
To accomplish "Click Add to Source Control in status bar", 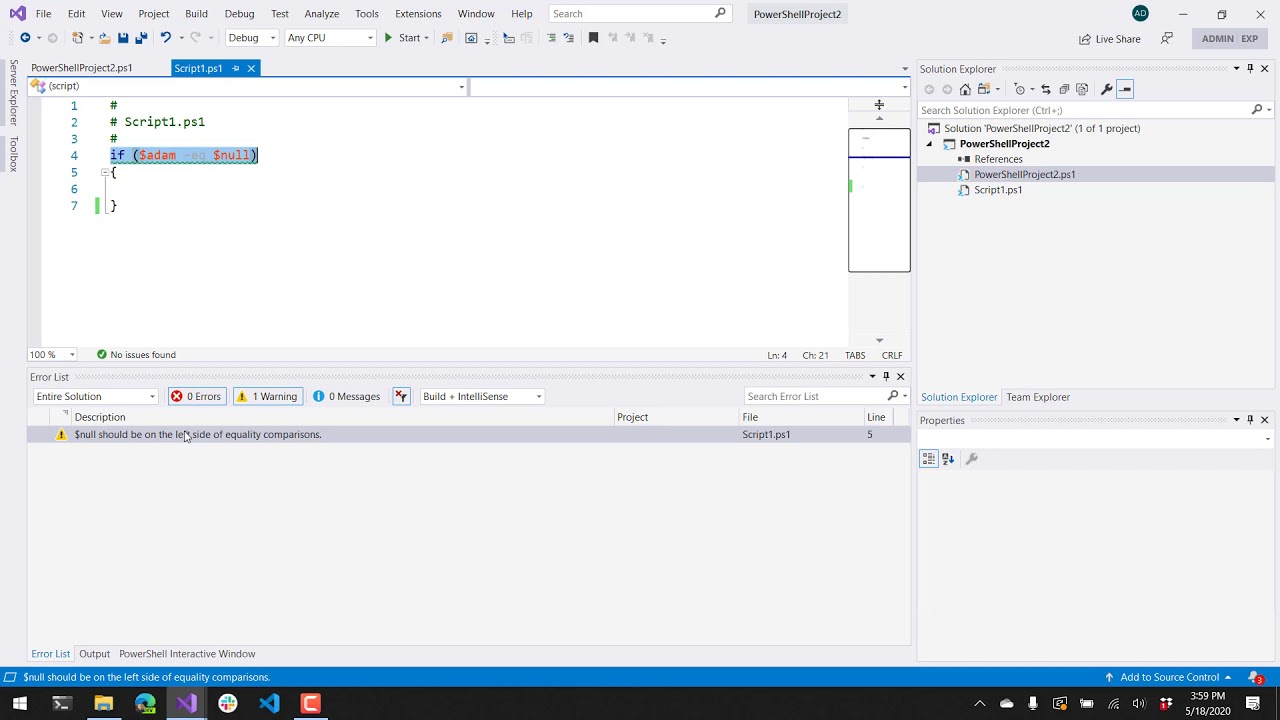I will click(x=1168, y=677).
